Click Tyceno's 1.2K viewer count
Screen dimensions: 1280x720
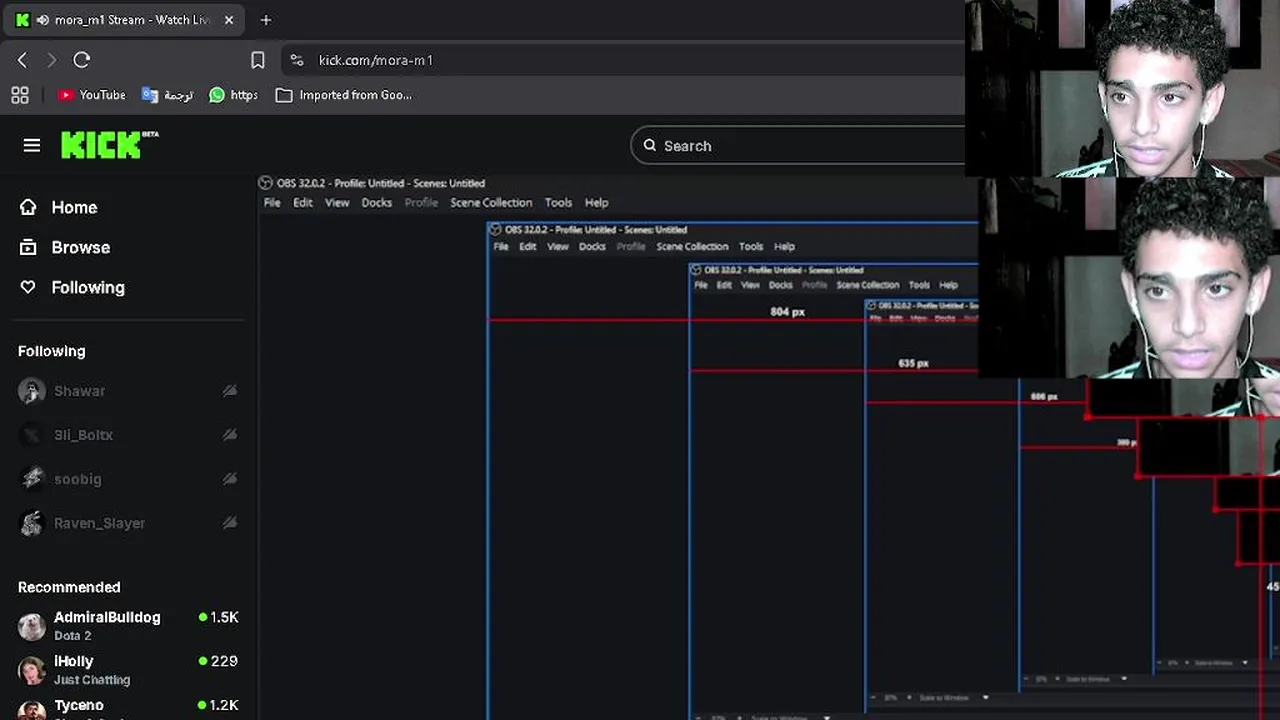point(219,706)
